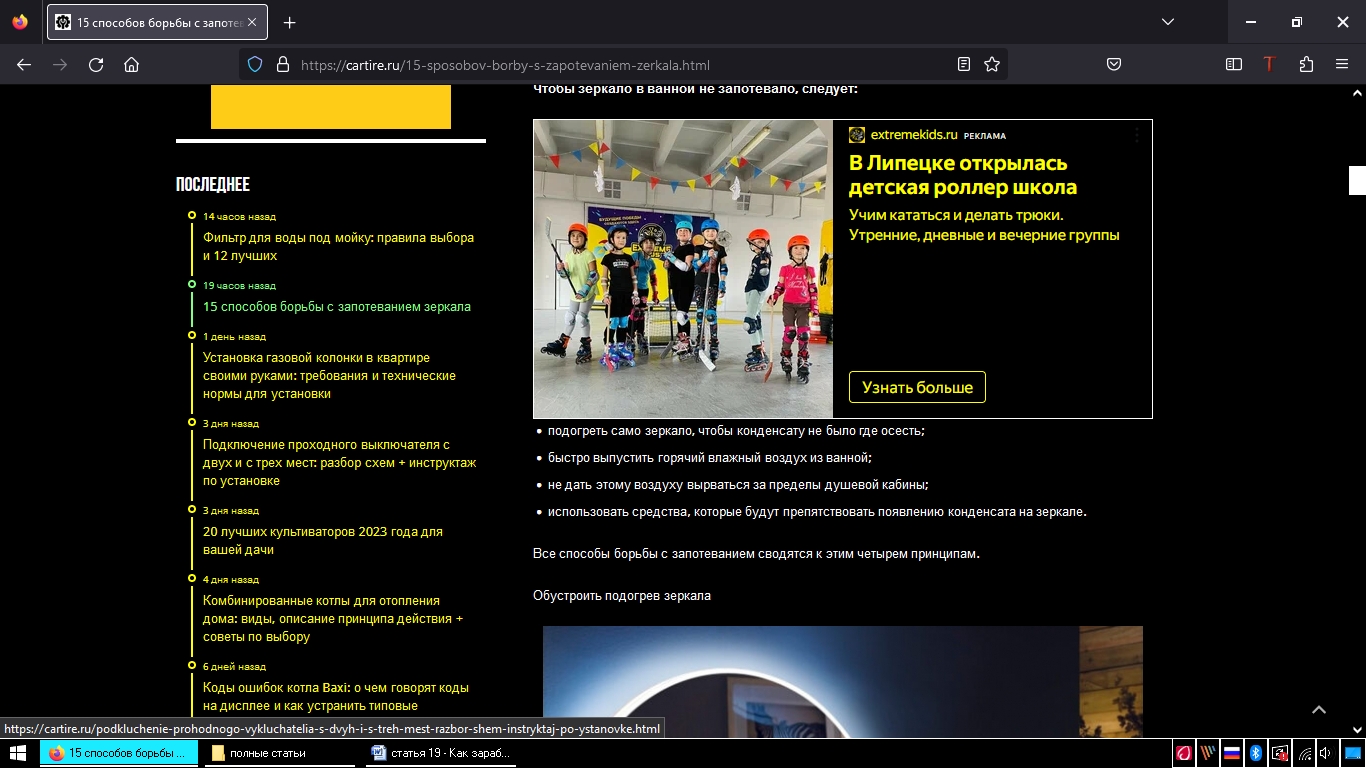The width and height of the screenshot is (1366, 768).
Task: Open 'Подключение проходного выключателя' article
Action: click(x=339, y=462)
